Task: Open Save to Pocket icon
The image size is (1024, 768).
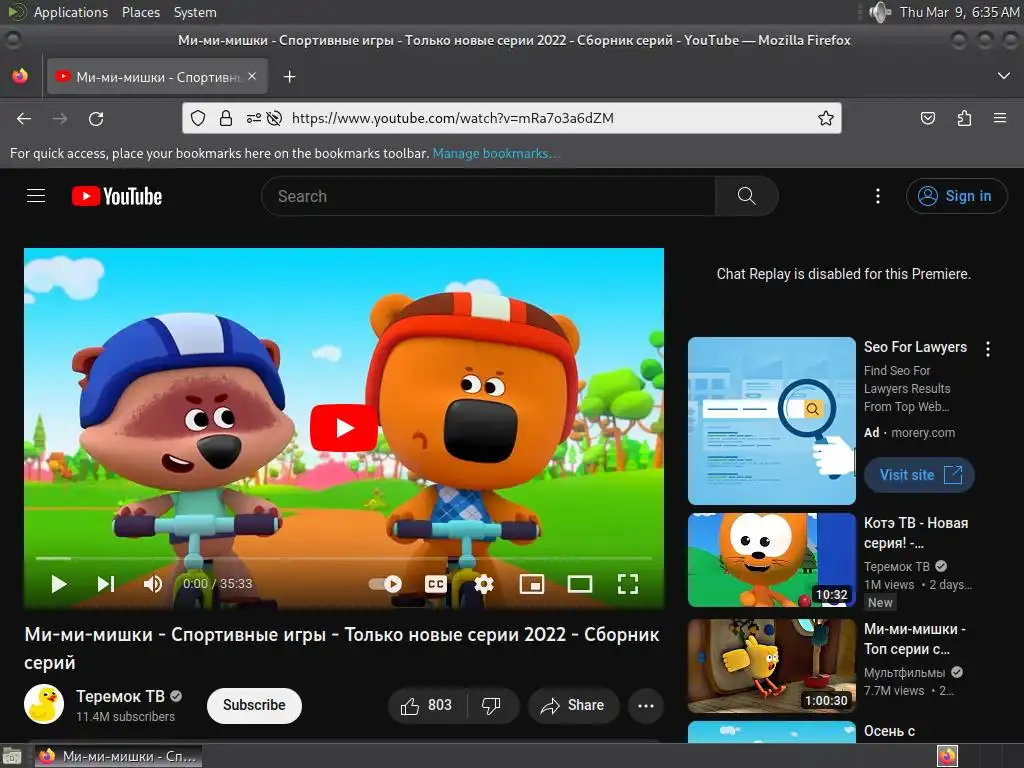Action: pyautogui.click(x=927, y=118)
